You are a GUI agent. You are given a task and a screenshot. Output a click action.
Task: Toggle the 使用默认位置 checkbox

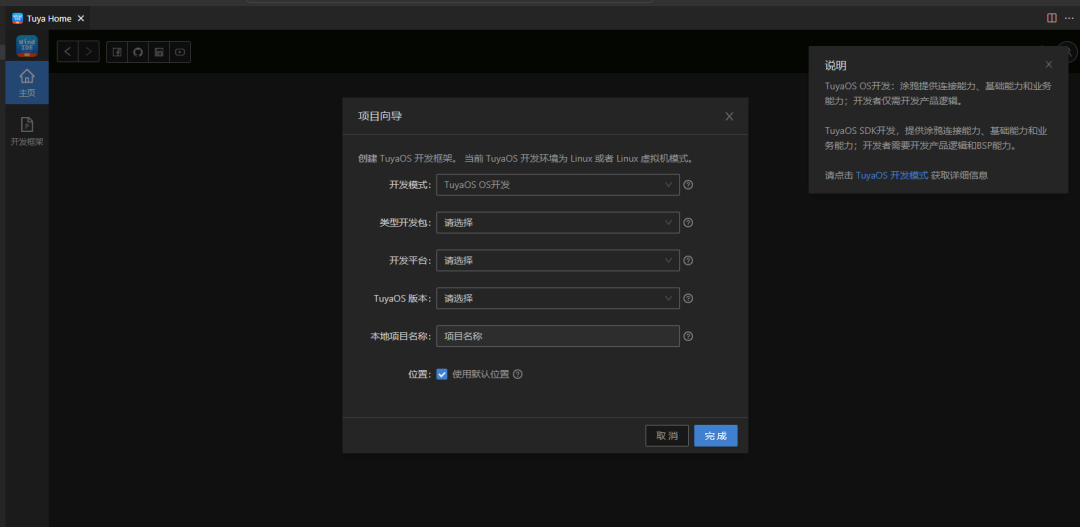pos(442,374)
